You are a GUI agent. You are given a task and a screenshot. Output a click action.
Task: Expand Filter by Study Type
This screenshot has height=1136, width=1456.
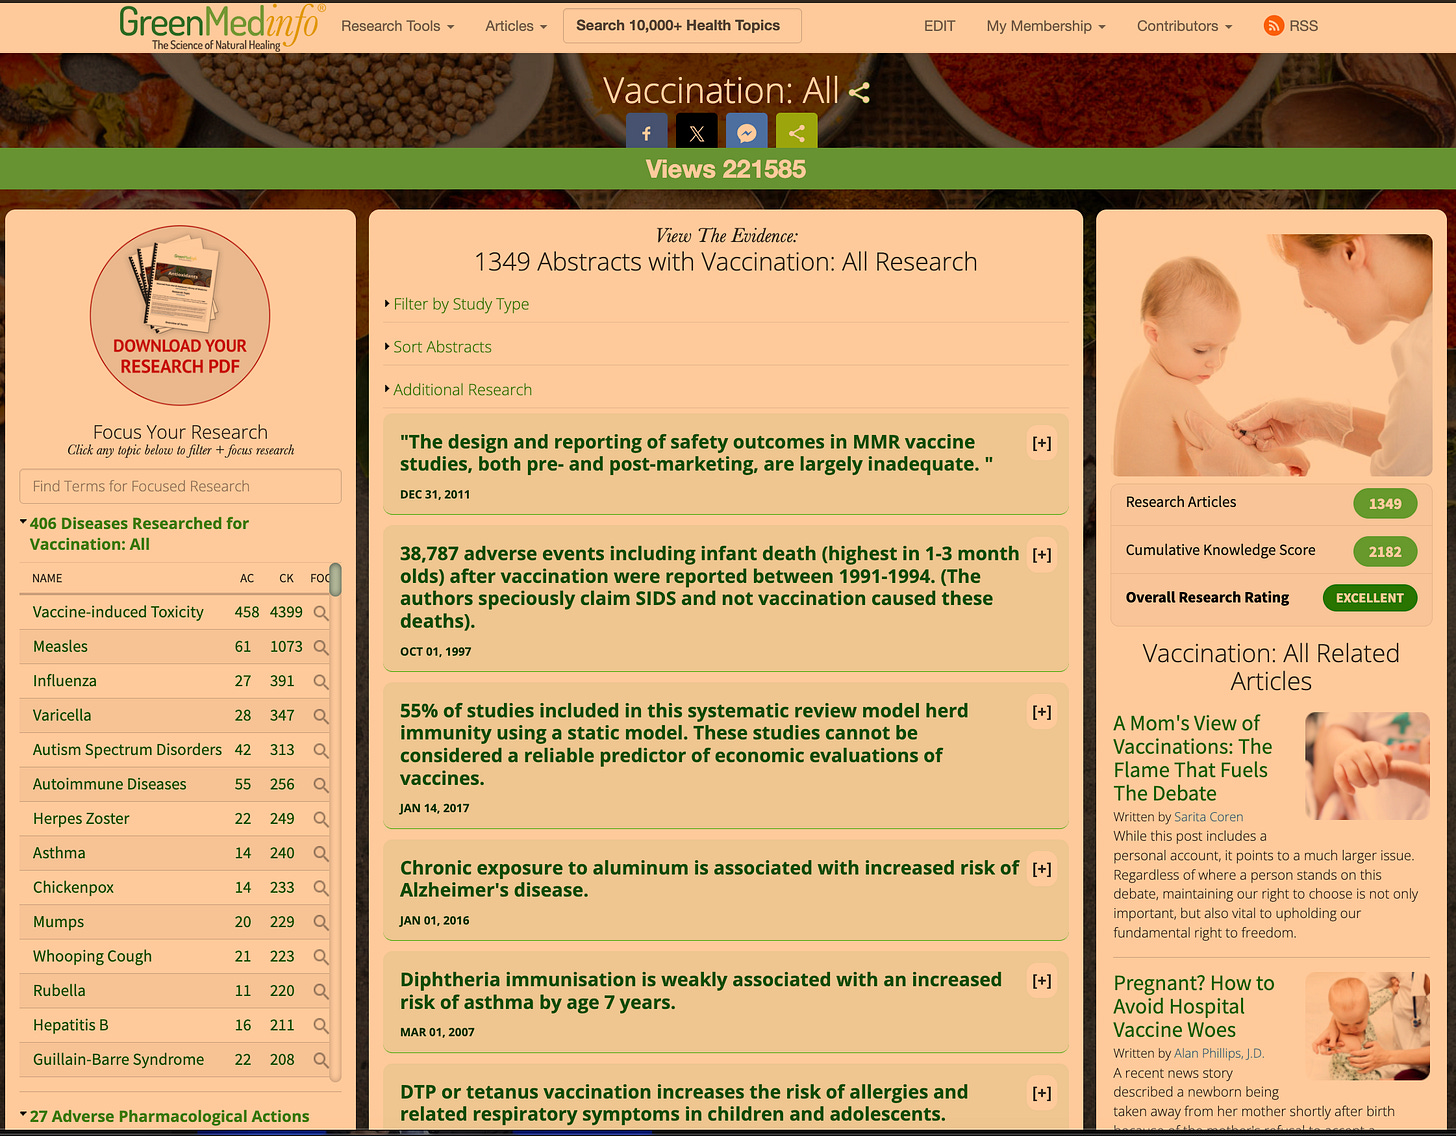tap(460, 304)
